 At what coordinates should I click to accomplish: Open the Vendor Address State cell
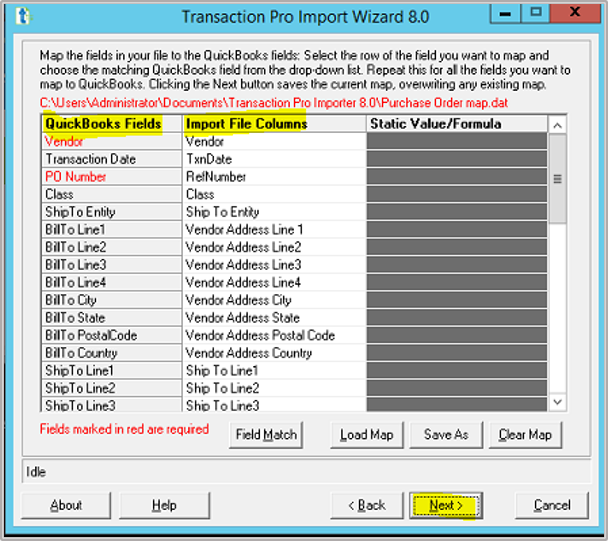coord(274,318)
